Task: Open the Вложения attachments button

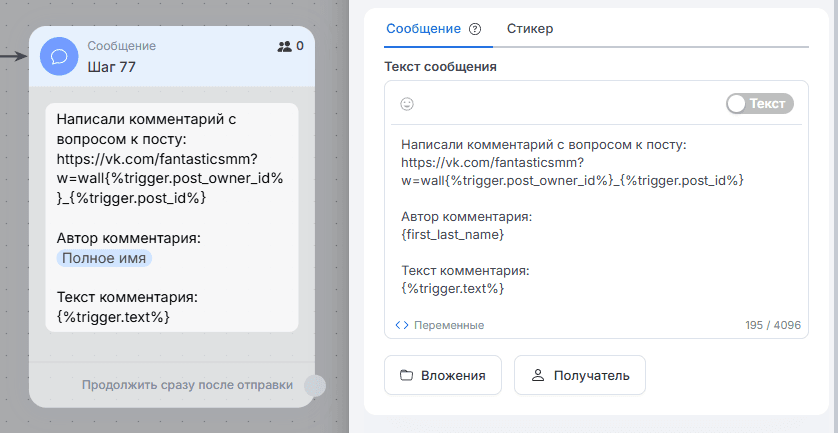Action: point(443,375)
